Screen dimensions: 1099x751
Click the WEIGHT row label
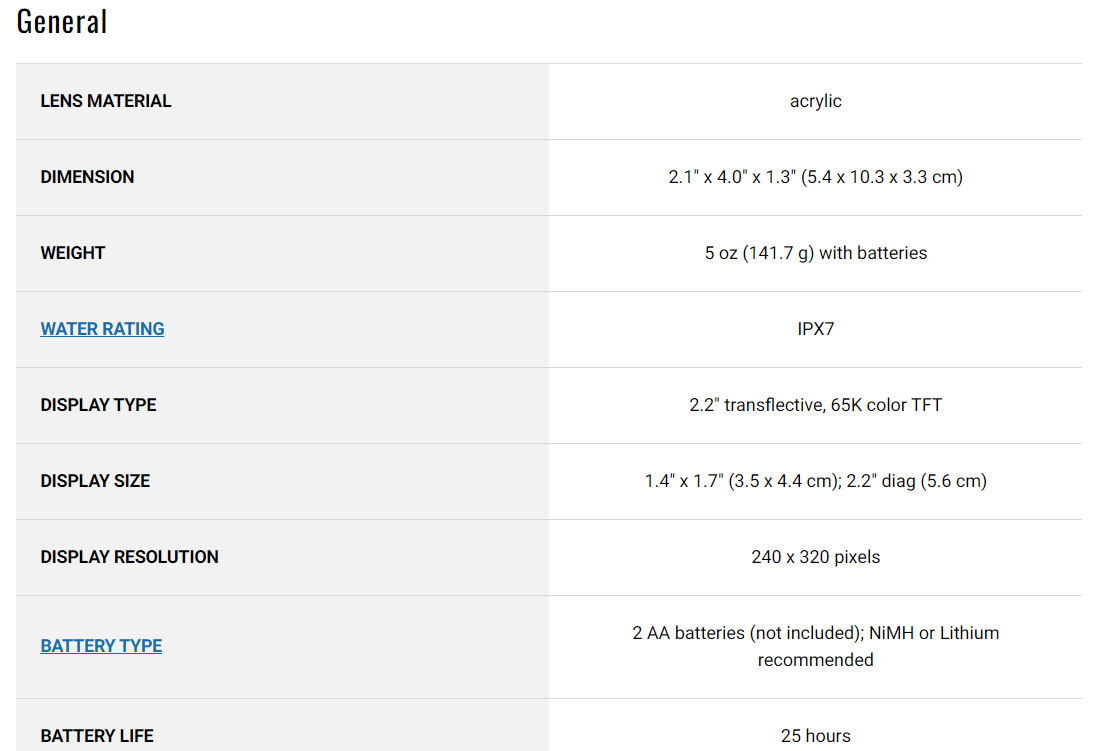73,253
